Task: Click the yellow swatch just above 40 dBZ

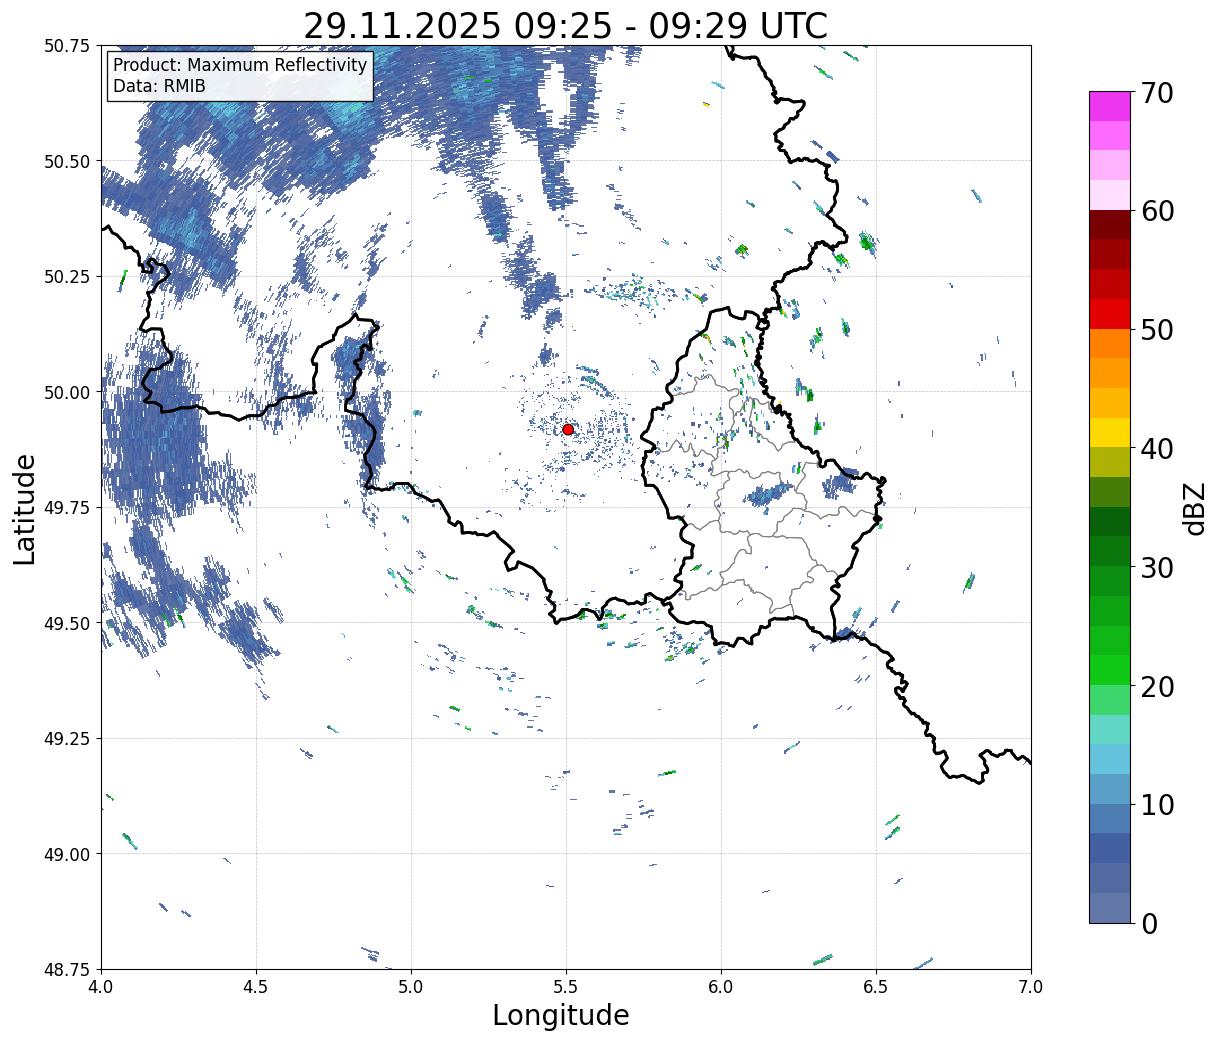Action: (x=1110, y=432)
